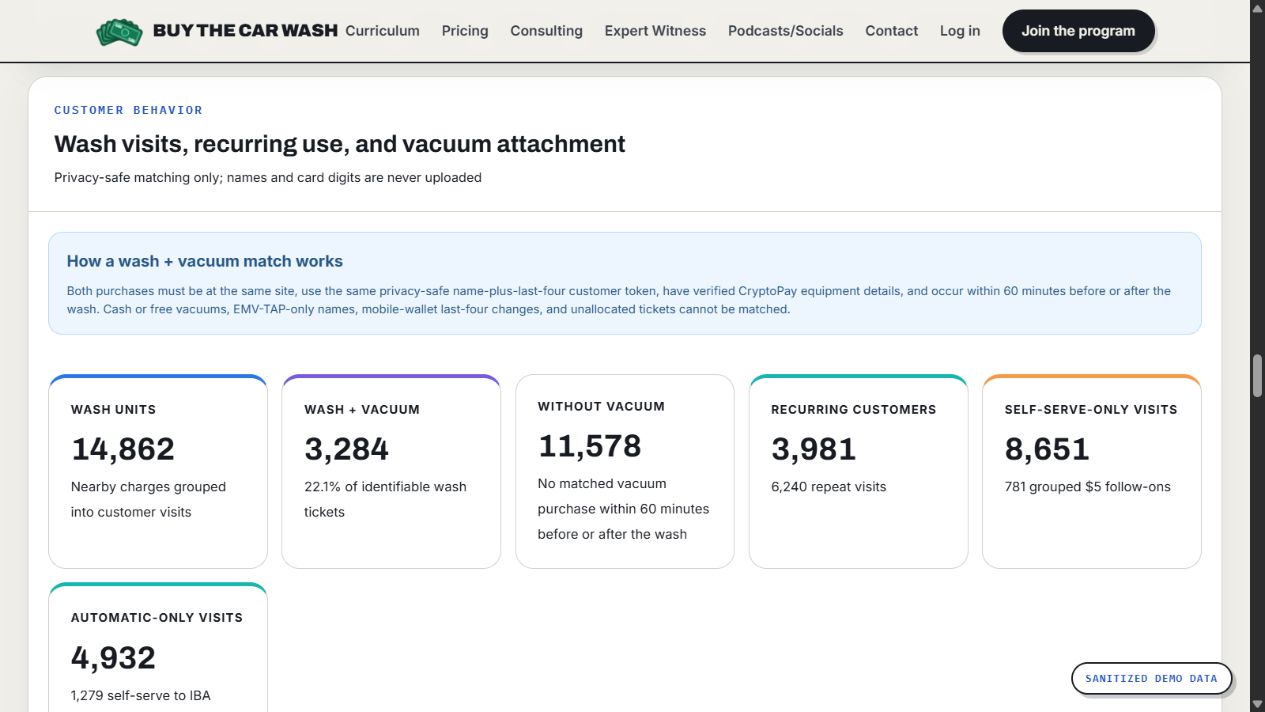This screenshot has height=712, width=1265.
Task: Select the Recurring Customers card
Action: tap(858, 471)
